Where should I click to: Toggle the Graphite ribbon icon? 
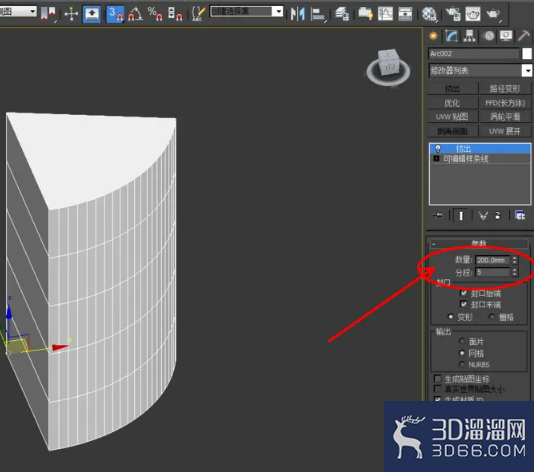pyautogui.click(x=365, y=14)
